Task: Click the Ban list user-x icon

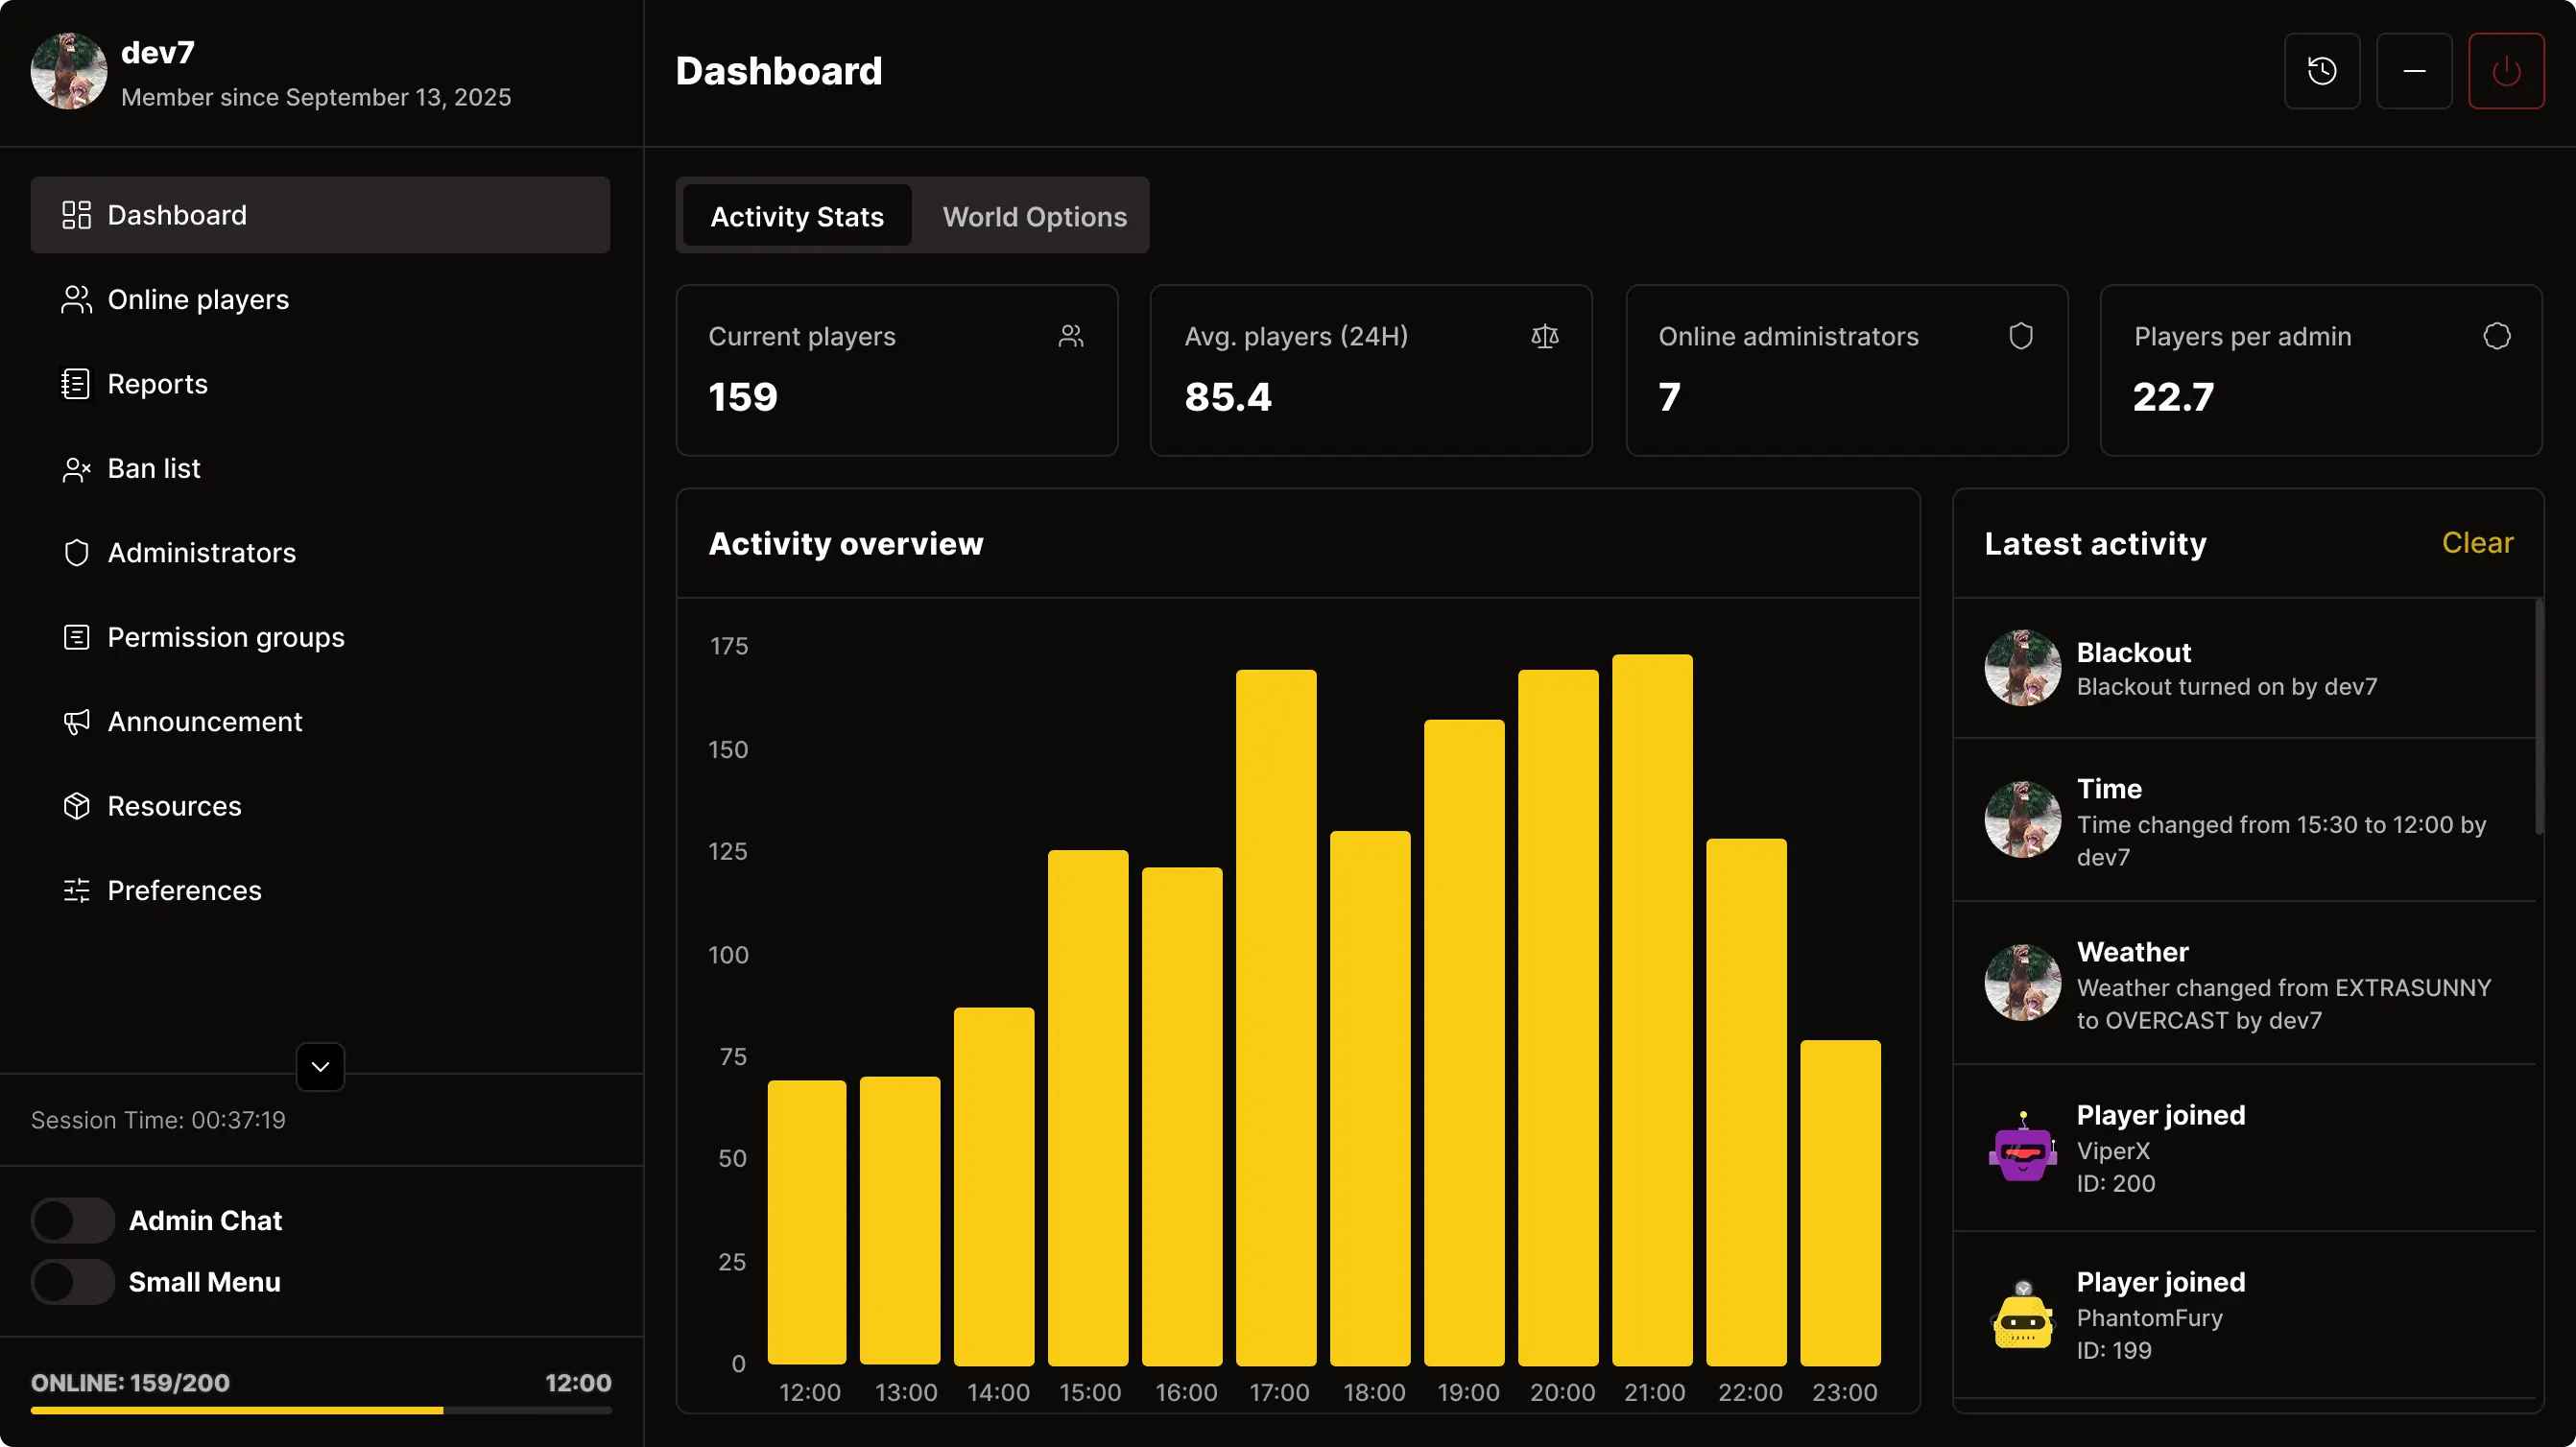Action: (x=76, y=469)
